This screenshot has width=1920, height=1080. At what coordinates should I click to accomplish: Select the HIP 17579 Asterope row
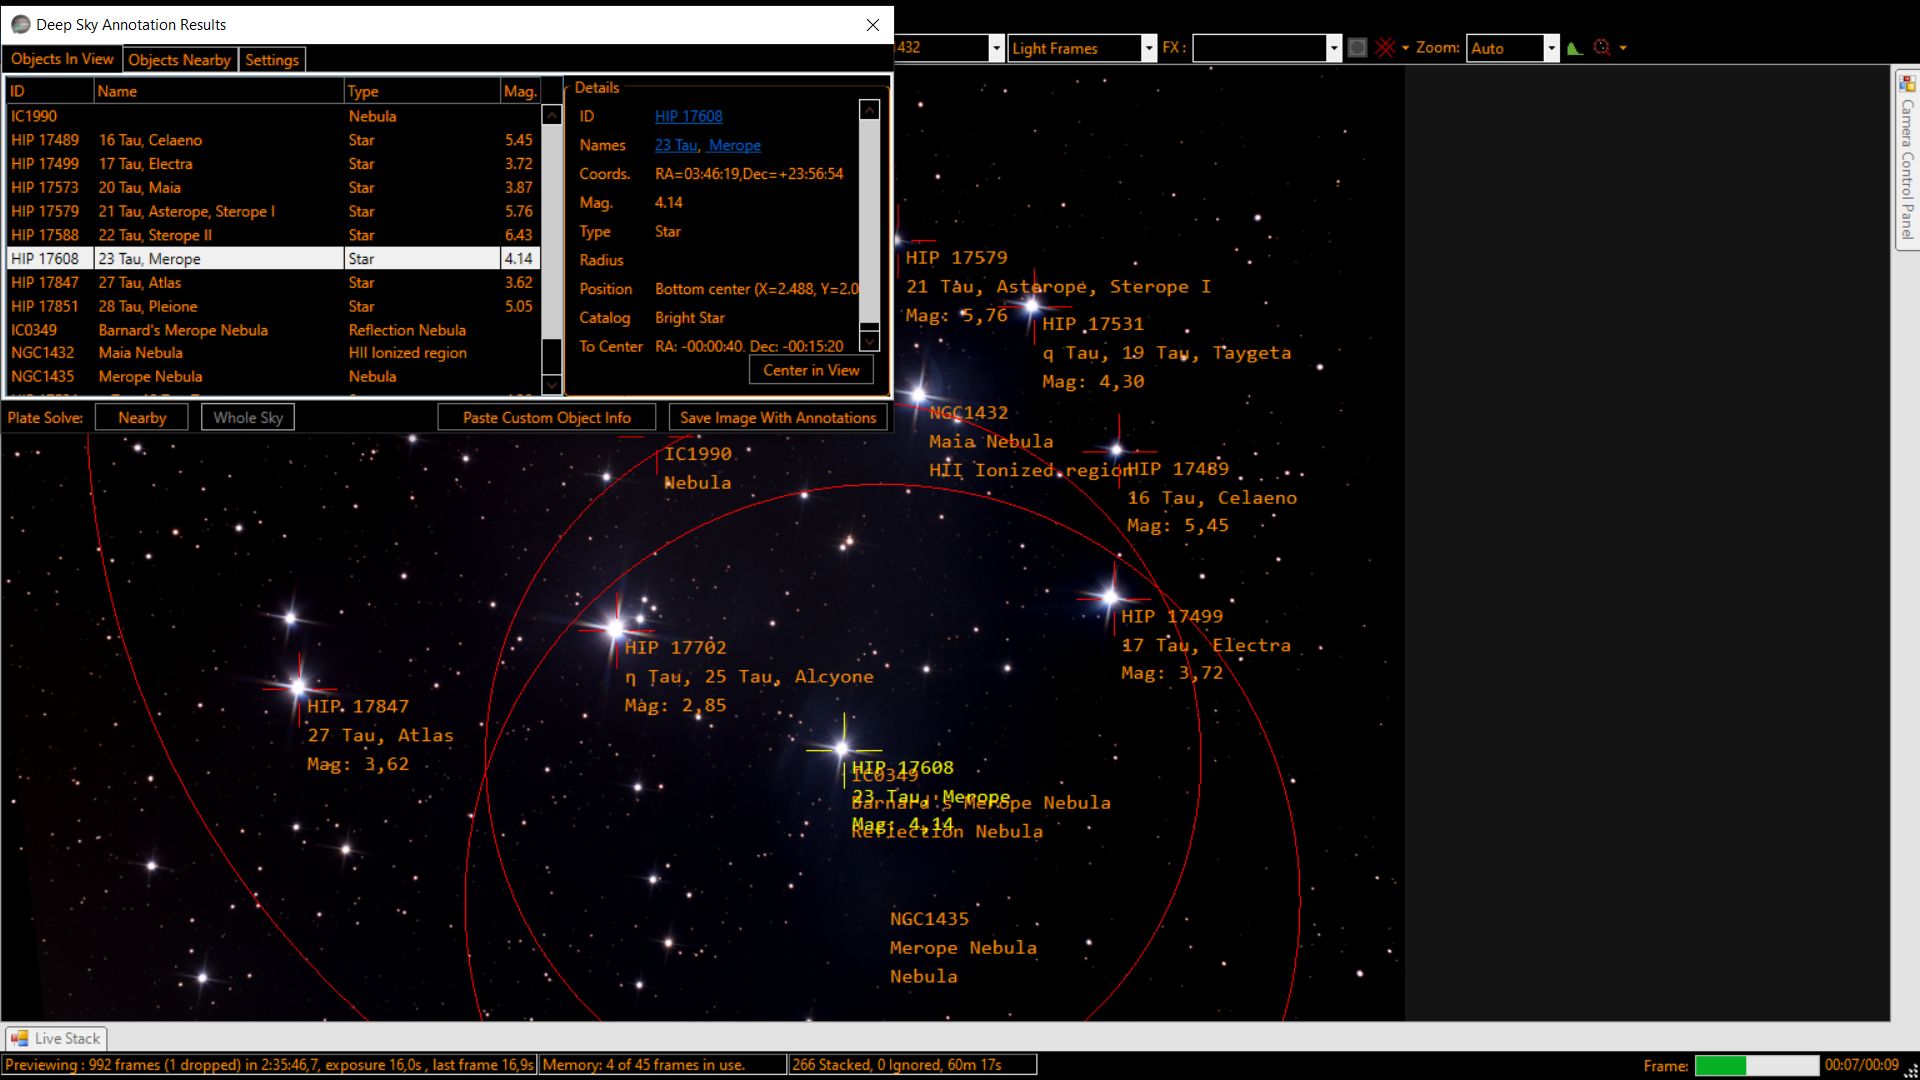tap(273, 212)
